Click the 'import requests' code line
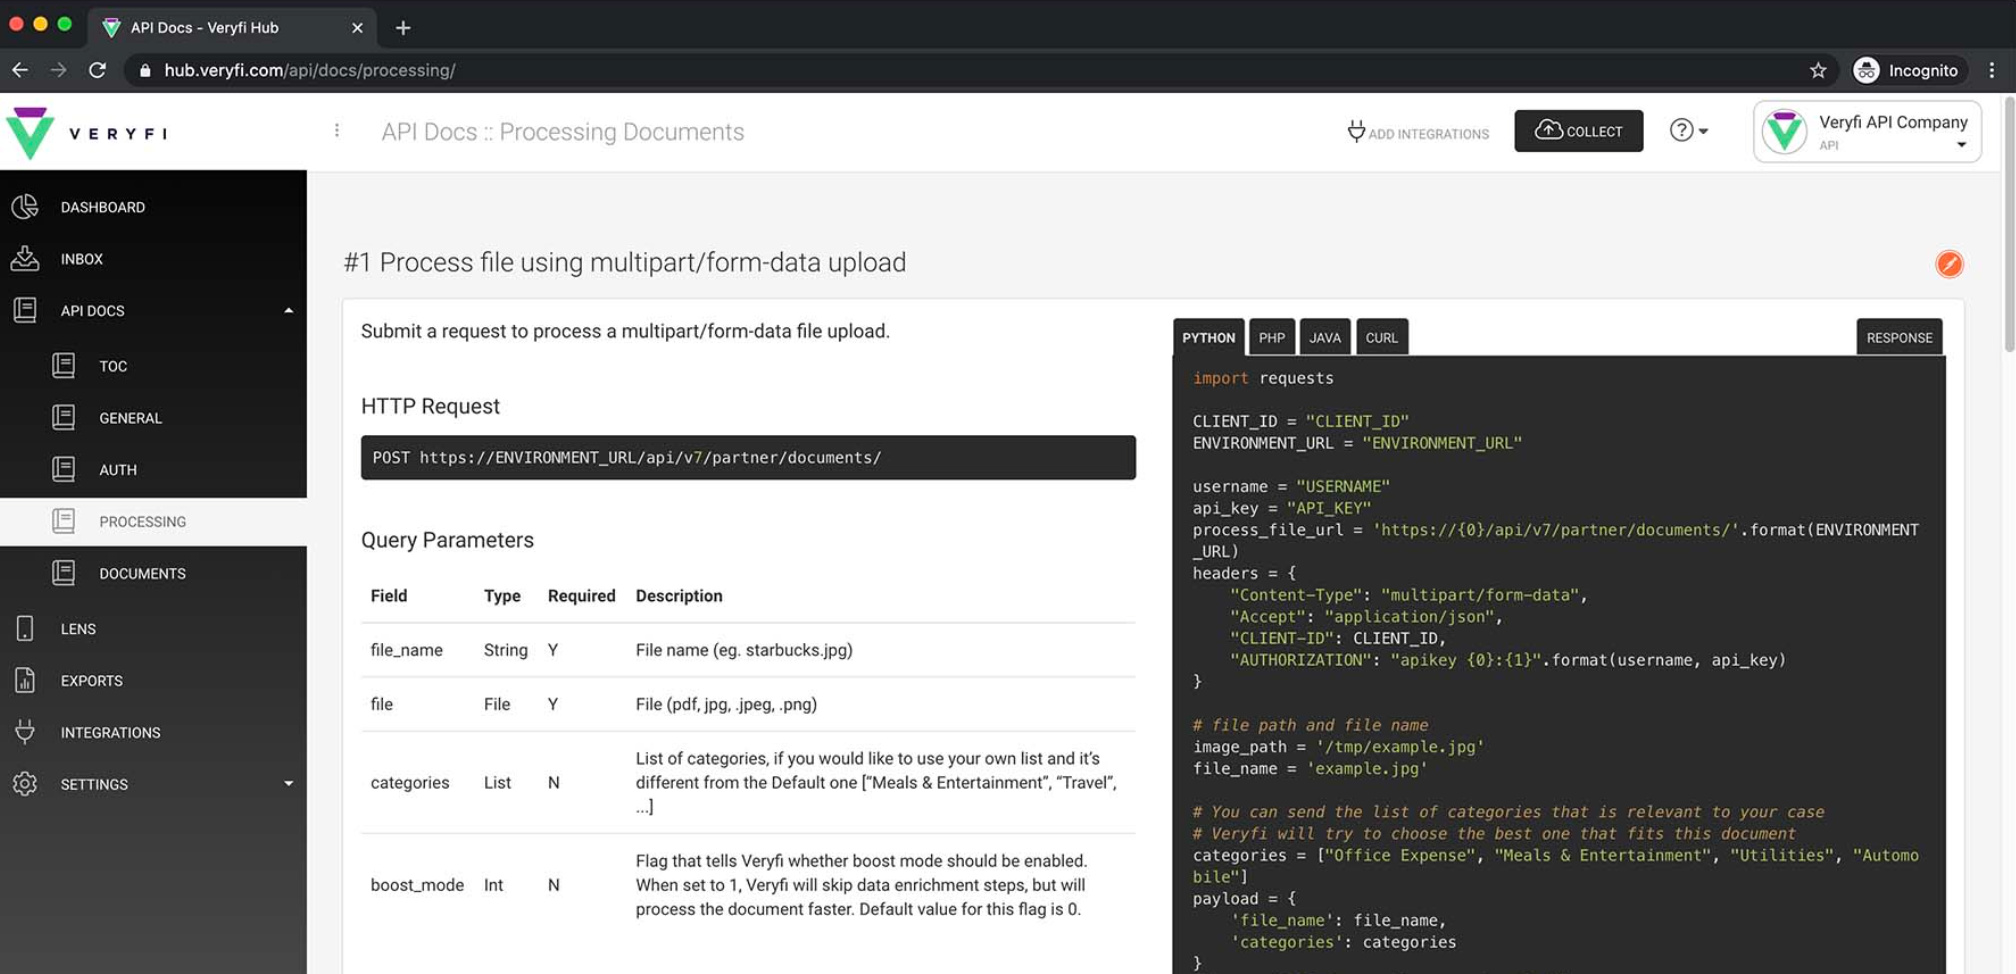The width and height of the screenshot is (2016, 974). point(1263,378)
